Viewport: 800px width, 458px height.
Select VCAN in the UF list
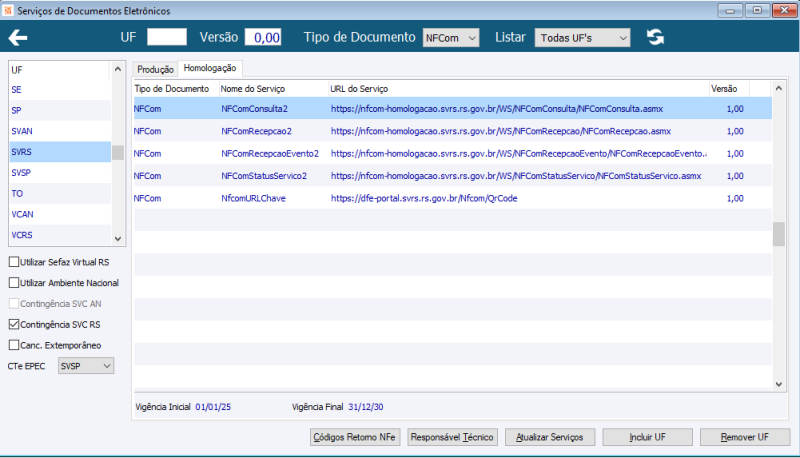click(60, 214)
